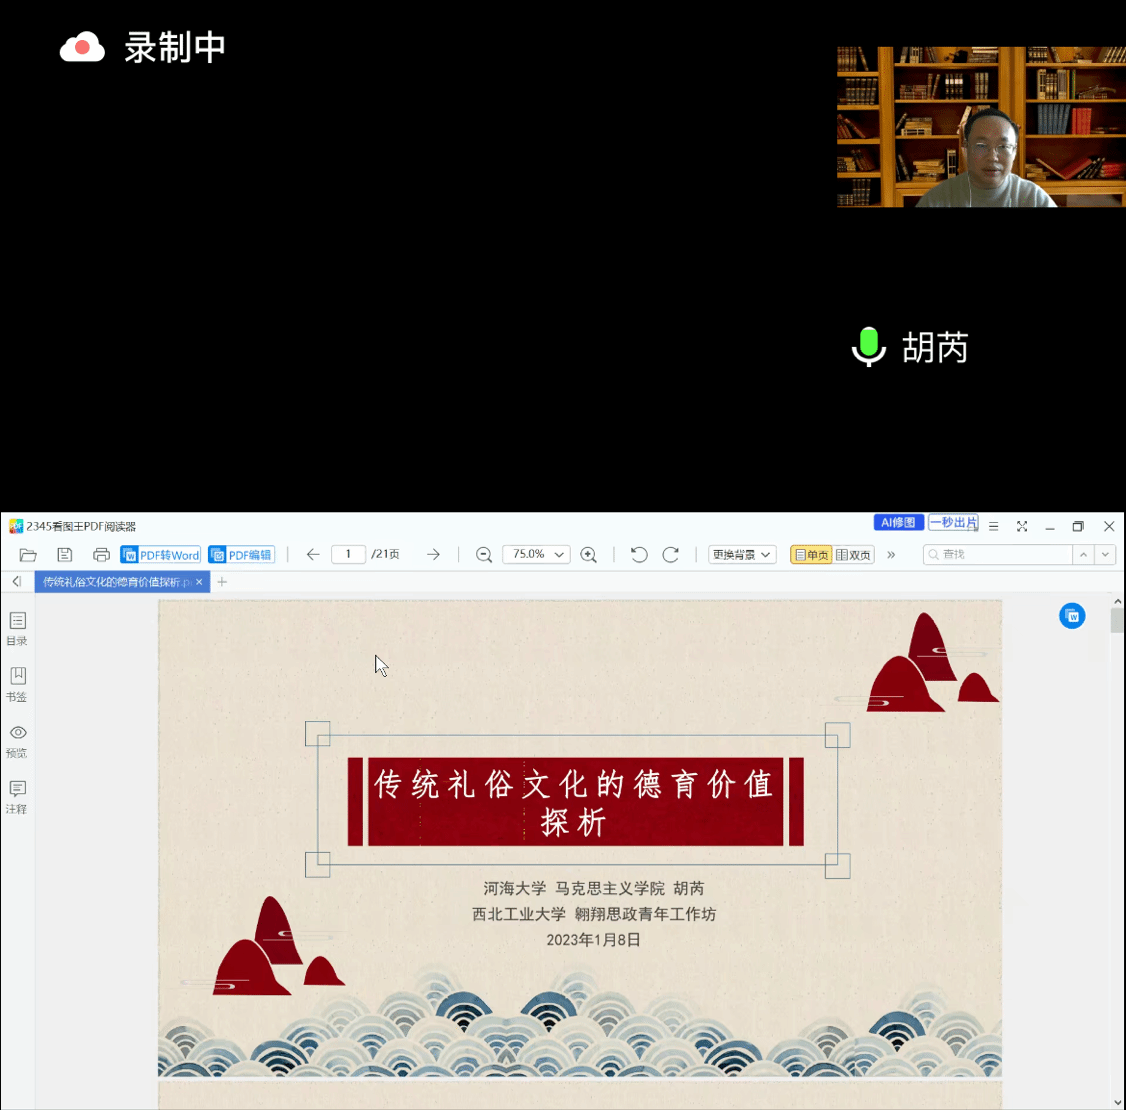Open the 书签 bookmarks panel
The image size is (1126, 1111).
pos(17,684)
